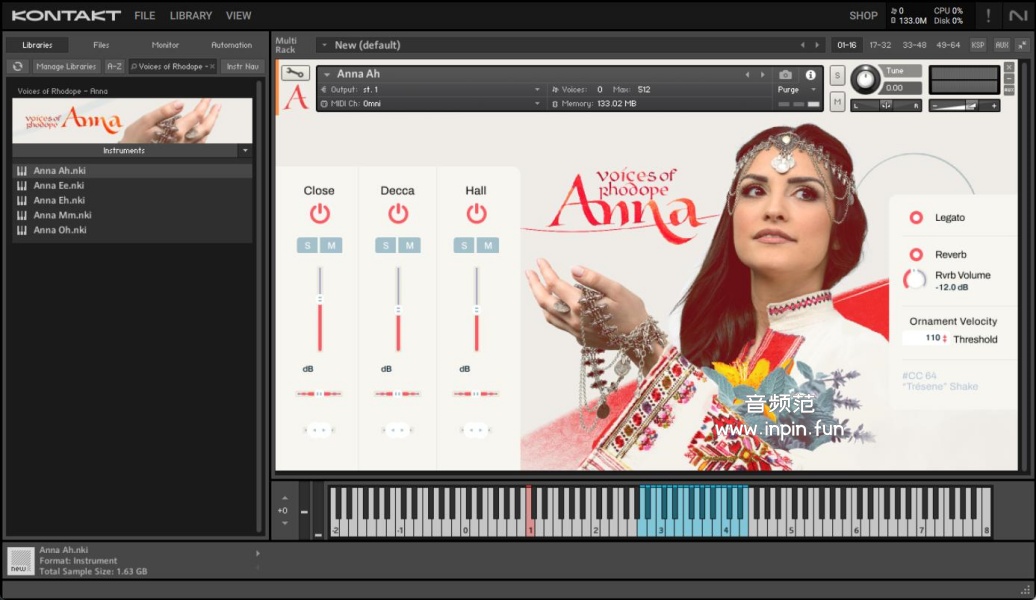Mute the Anna Ah instrument in header
This screenshot has height=600, width=1036.
pyautogui.click(x=836, y=102)
